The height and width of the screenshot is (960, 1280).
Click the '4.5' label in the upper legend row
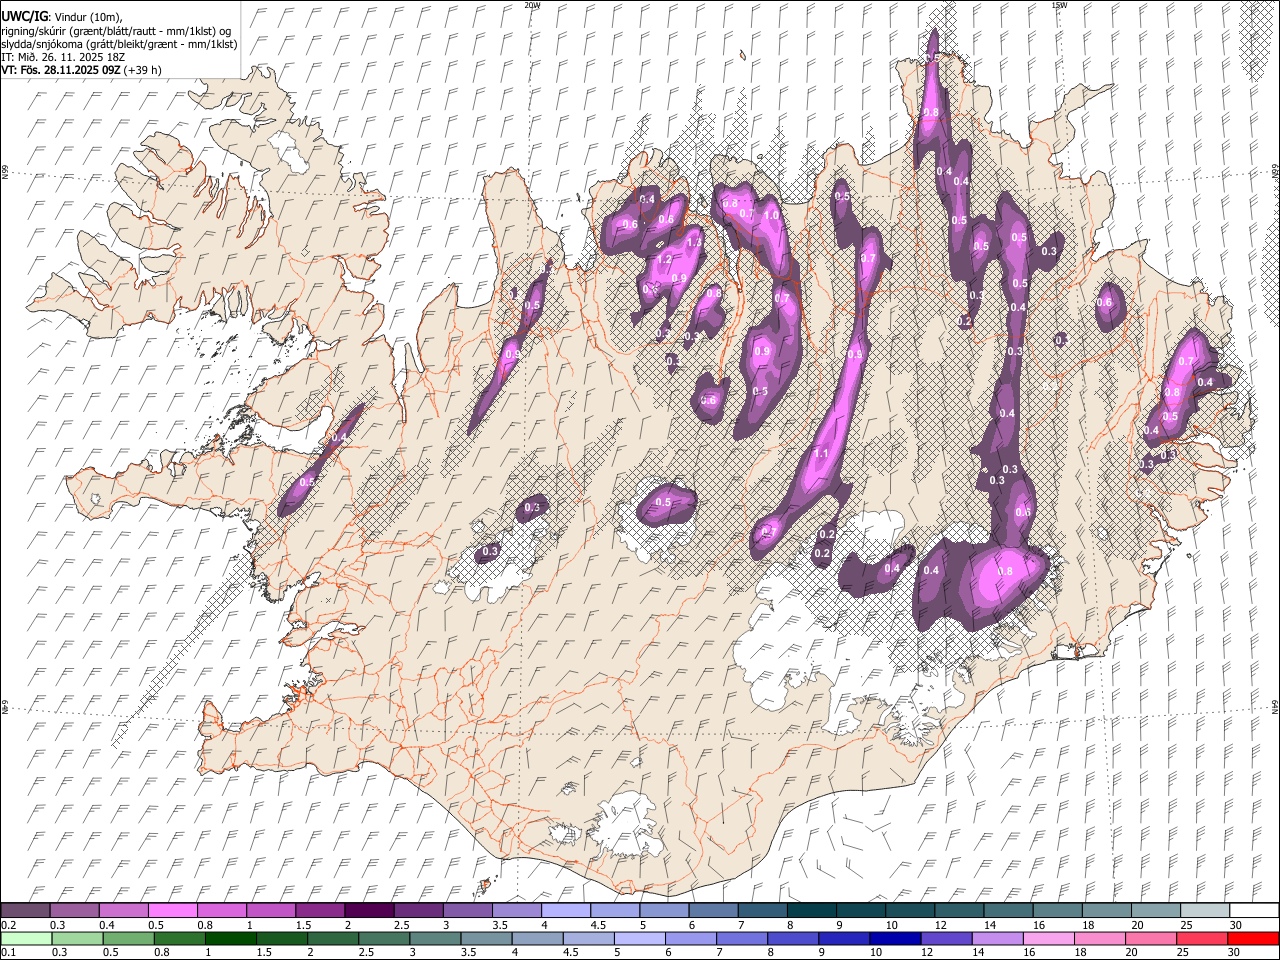click(x=598, y=925)
